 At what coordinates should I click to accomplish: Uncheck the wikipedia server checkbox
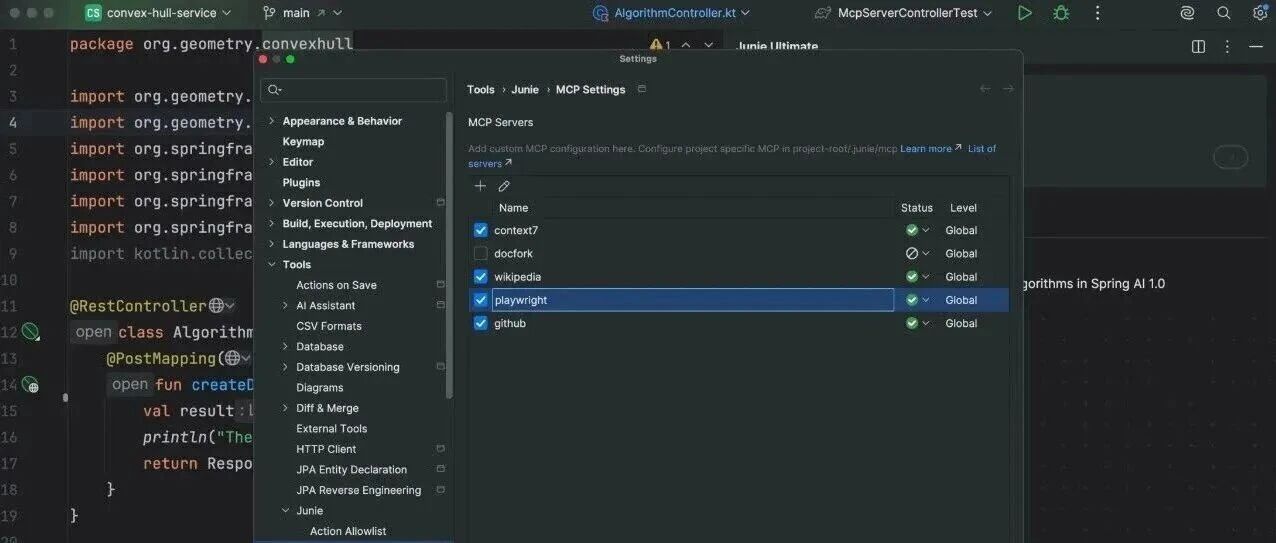coord(480,277)
